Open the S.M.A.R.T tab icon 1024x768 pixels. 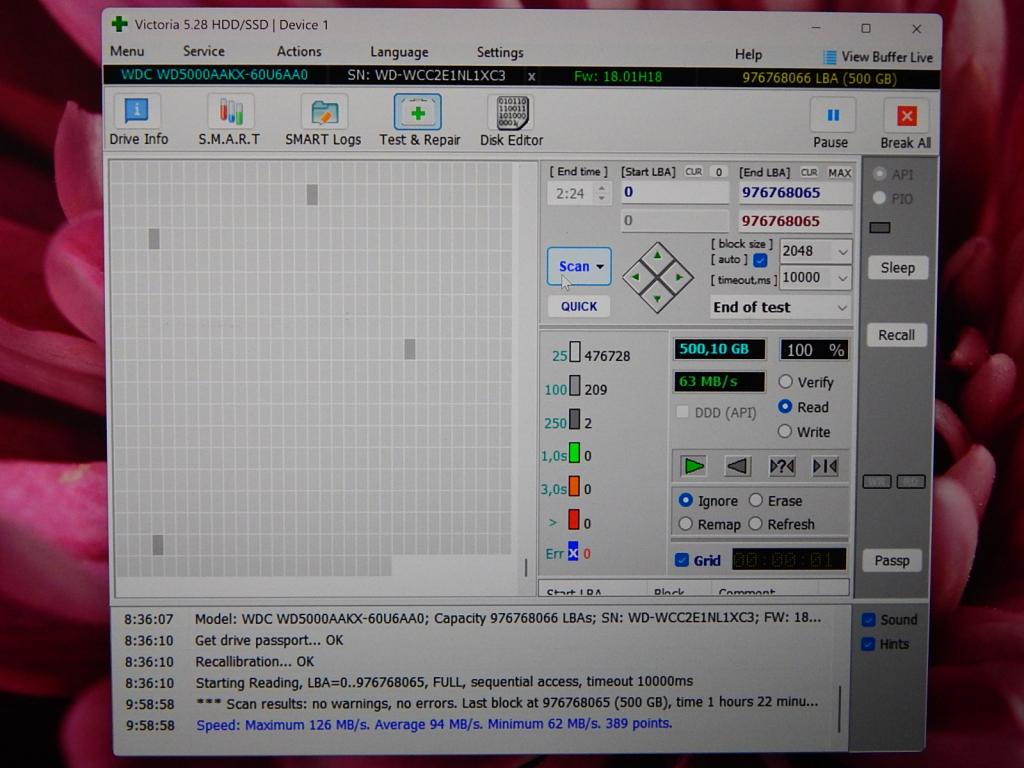click(x=229, y=112)
